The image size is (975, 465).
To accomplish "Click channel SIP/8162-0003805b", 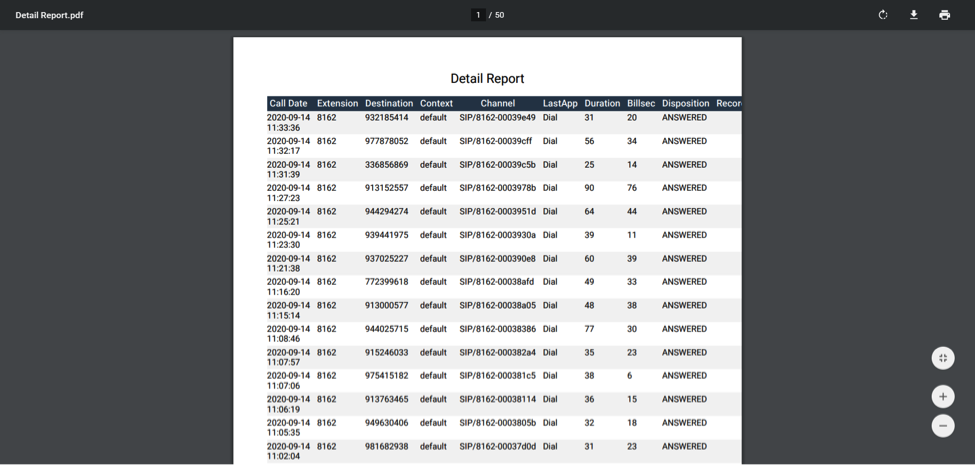I will click(497, 423).
